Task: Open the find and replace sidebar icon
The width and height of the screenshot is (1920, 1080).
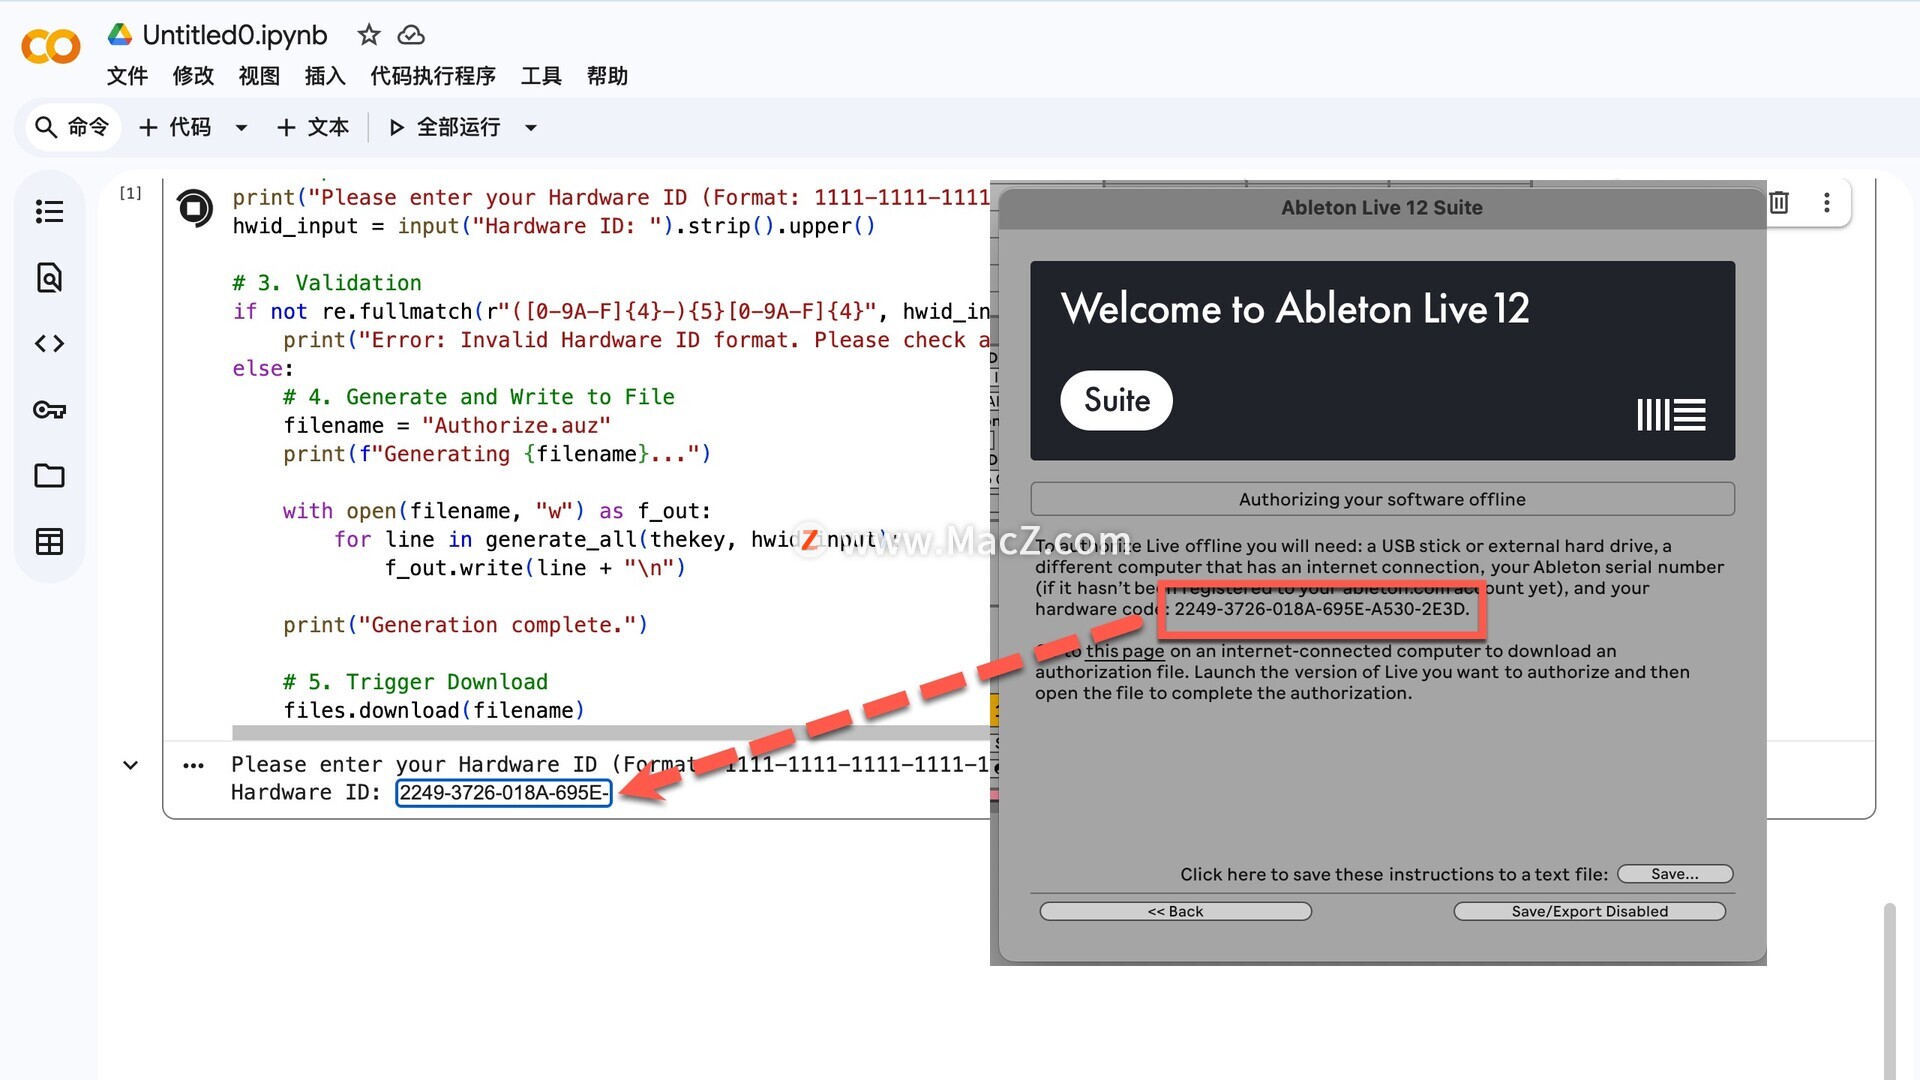Action: coord(49,277)
